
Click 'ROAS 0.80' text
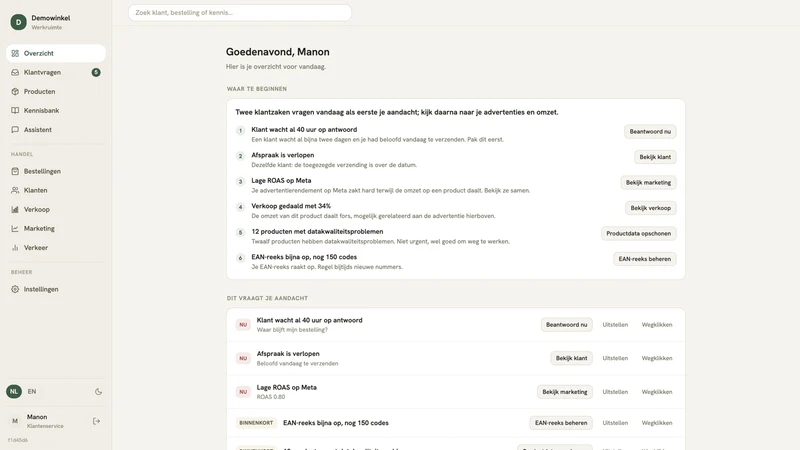click(270, 397)
